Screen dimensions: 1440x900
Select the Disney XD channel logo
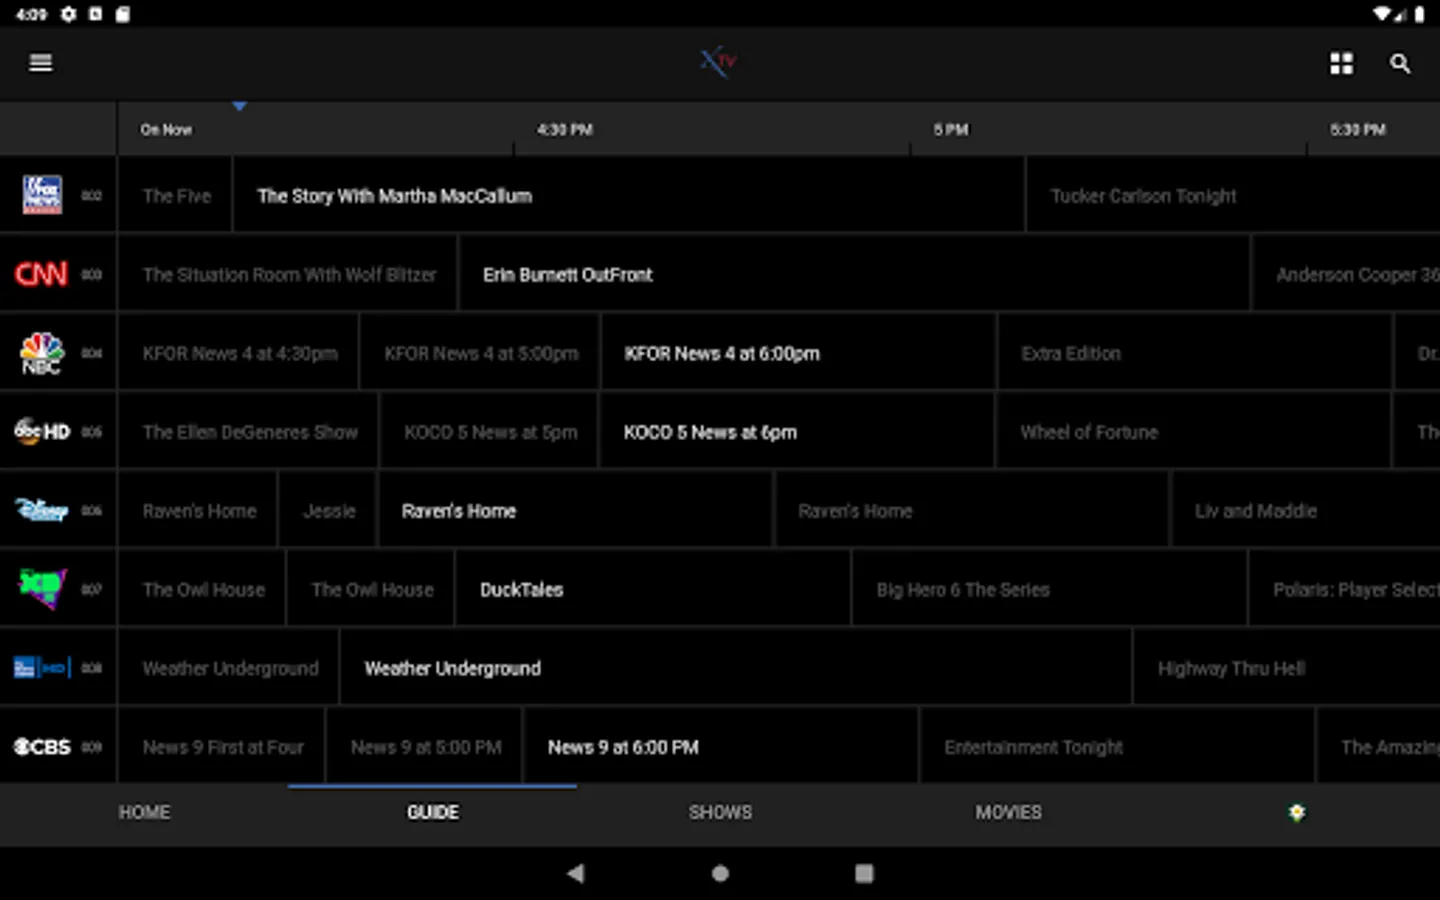42,588
